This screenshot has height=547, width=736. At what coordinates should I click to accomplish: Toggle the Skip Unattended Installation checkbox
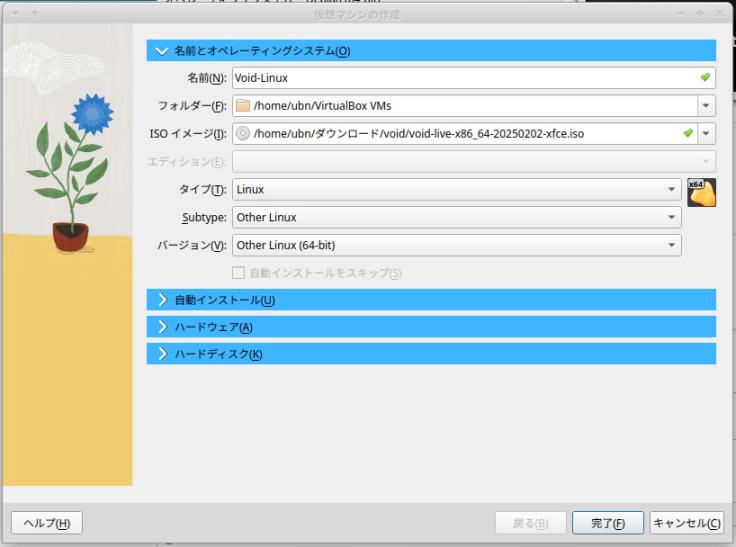click(x=238, y=273)
